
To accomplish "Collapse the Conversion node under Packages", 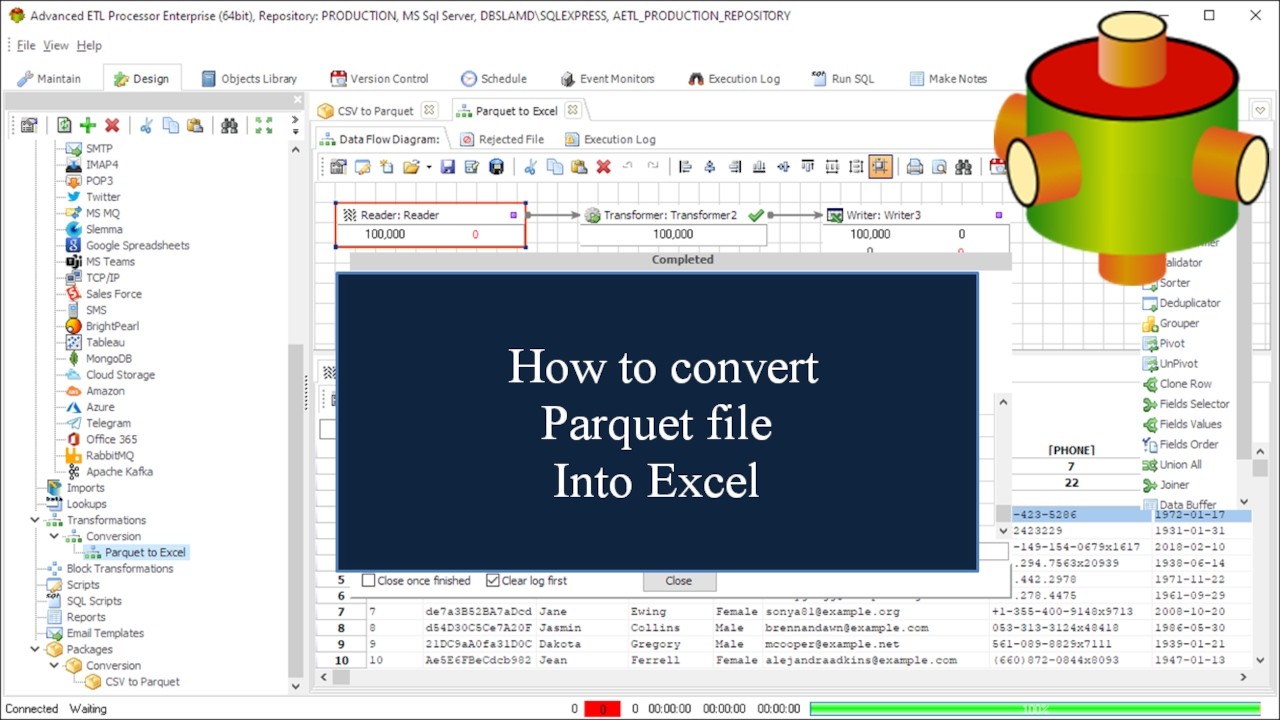I will click(x=54, y=665).
